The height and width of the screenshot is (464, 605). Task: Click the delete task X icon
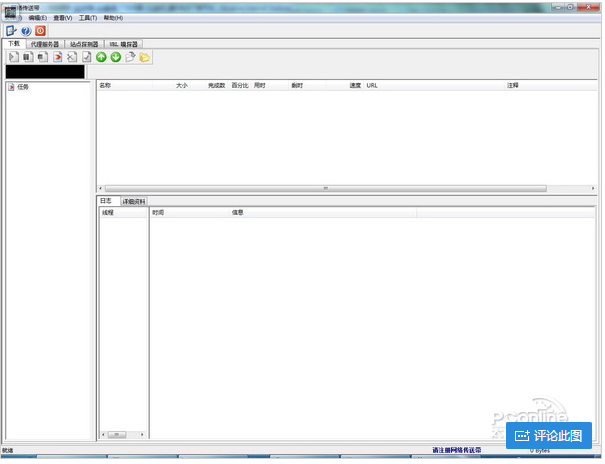72,57
